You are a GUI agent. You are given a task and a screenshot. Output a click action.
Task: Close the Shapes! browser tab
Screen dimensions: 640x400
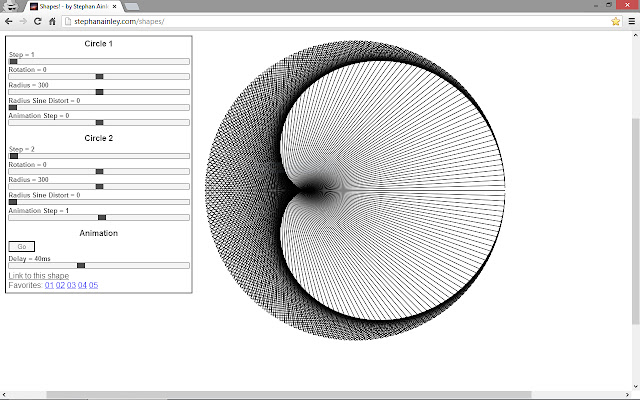pyautogui.click(x=115, y=6)
